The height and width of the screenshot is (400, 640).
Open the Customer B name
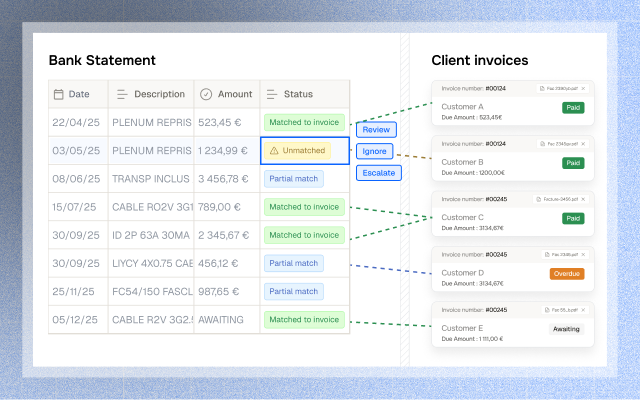[x=462, y=162]
